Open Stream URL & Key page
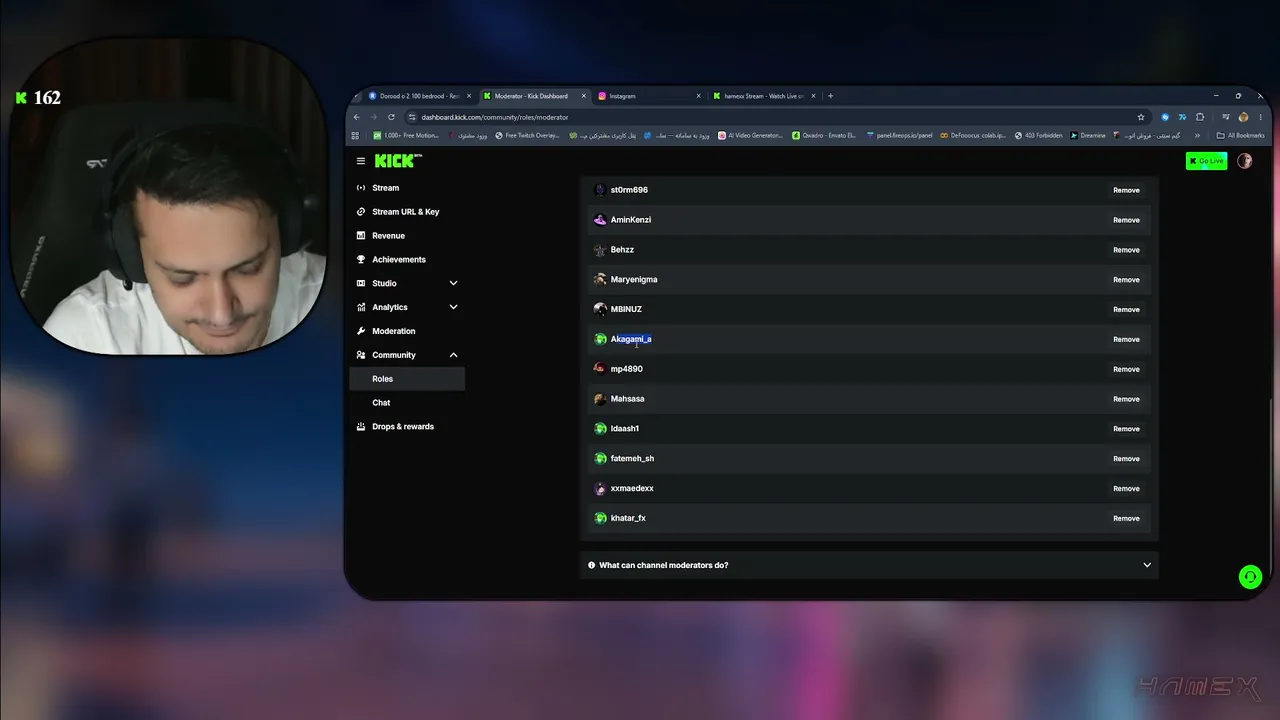The width and height of the screenshot is (1280, 720). [x=405, y=212]
